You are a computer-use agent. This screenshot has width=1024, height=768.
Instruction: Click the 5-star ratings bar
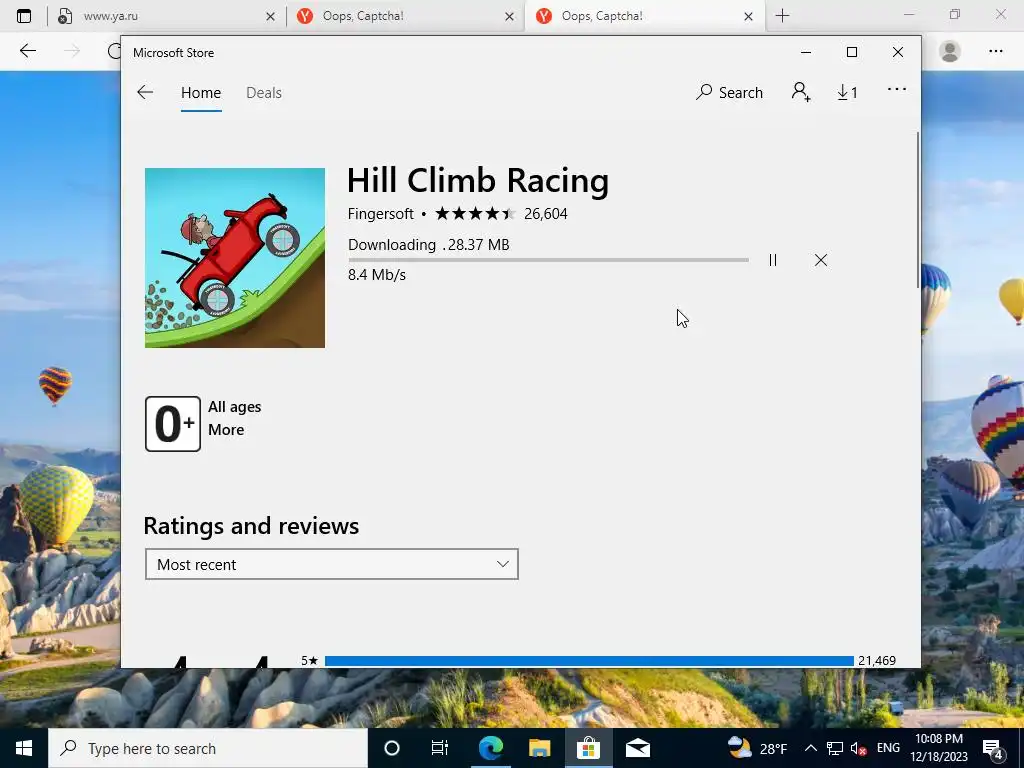pos(589,661)
